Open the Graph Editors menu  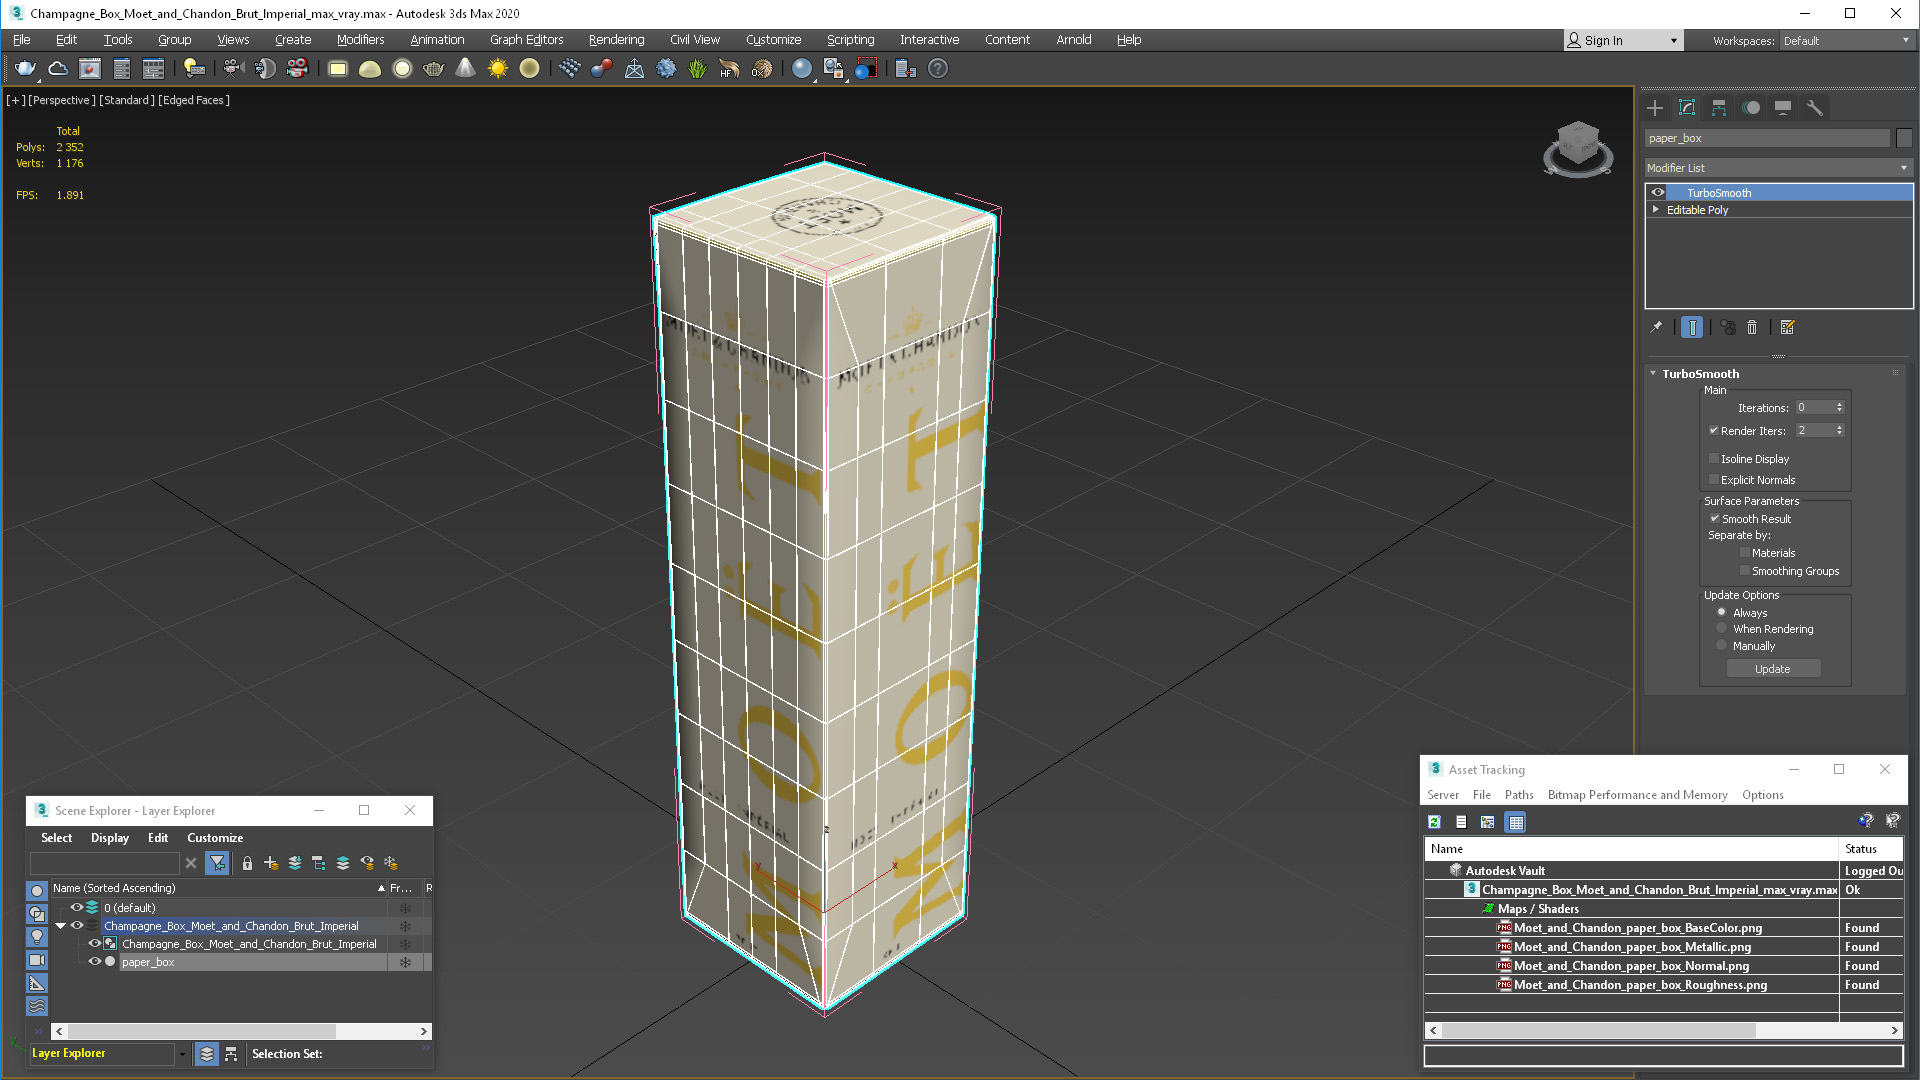tap(526, 40)
